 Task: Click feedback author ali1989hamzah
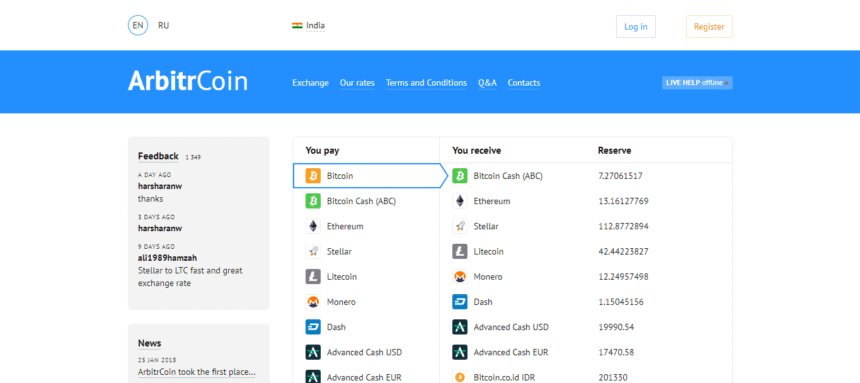pos(167,258)
